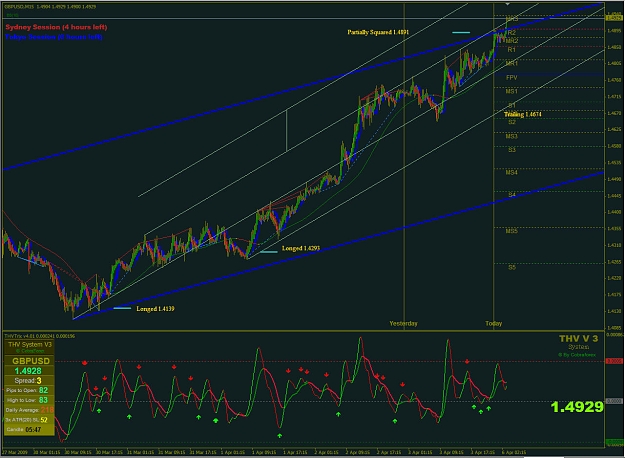Click the large green 1.4929 price display
This screenshot has height=458, width=625.
[577, 407]
